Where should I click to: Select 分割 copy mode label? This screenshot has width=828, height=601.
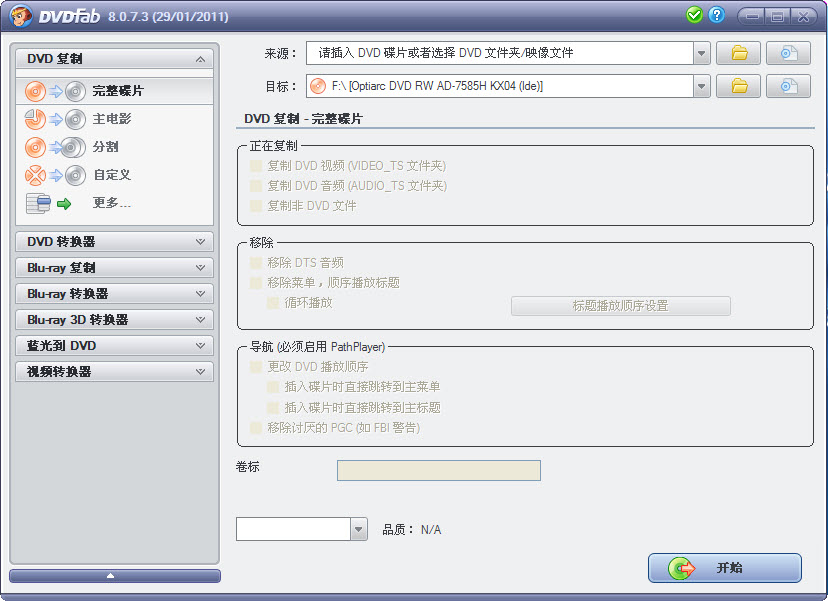(x=105, y=147)
